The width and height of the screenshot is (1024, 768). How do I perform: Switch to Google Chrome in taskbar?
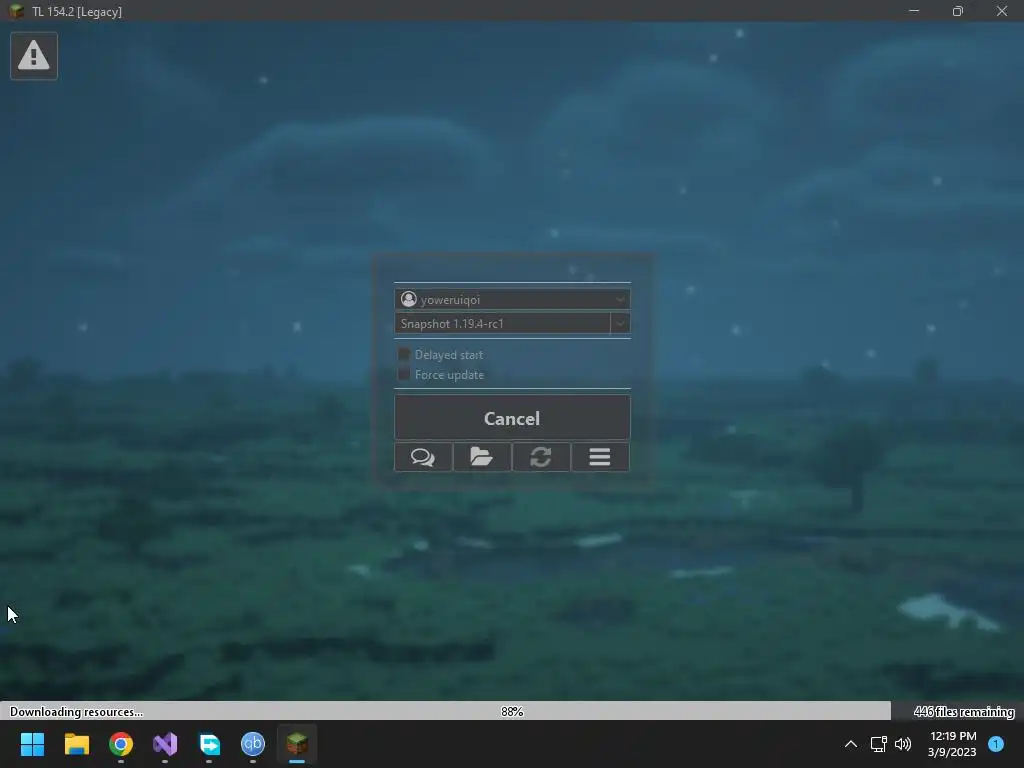coord(121,744)
